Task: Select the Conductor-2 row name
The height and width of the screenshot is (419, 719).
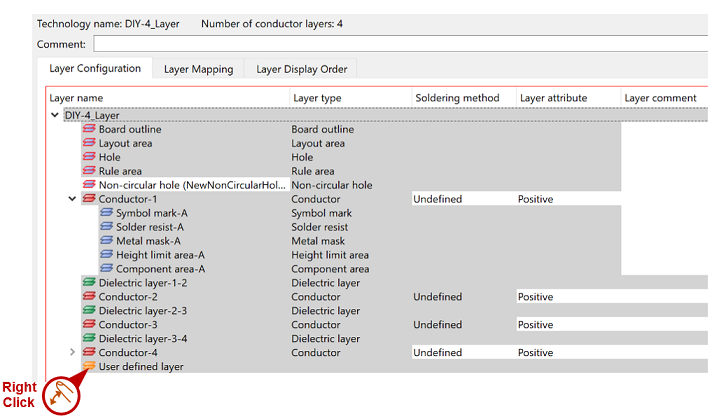Action: (128, 297)
